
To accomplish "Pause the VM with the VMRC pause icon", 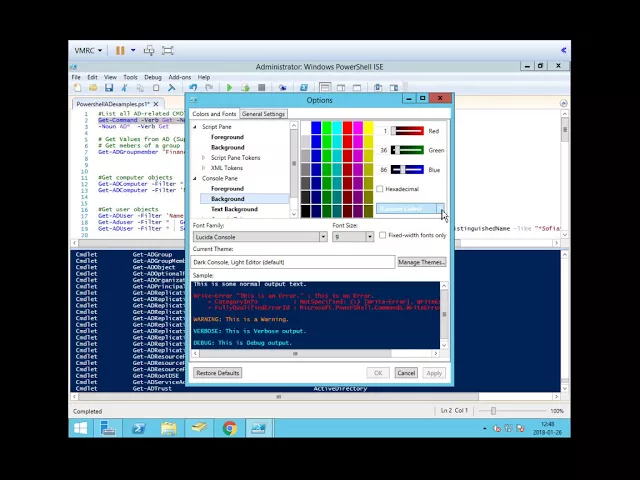I will click(120, 51).
